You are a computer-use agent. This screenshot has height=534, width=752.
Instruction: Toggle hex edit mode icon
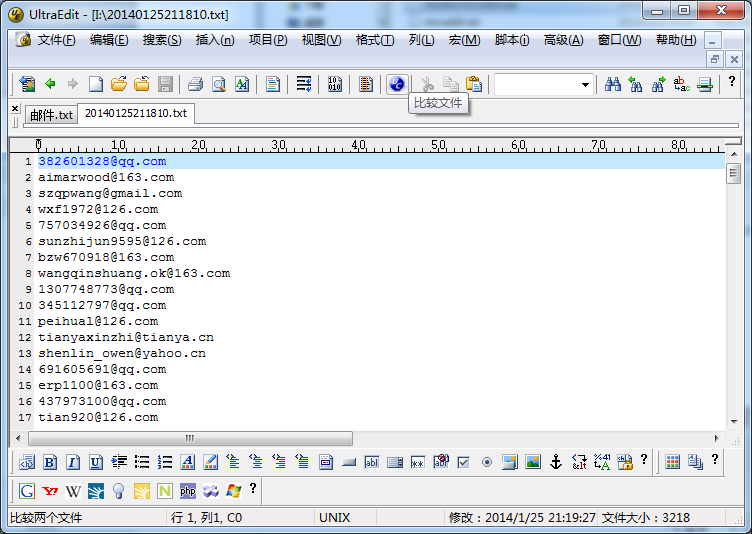(x=335, y=84)
